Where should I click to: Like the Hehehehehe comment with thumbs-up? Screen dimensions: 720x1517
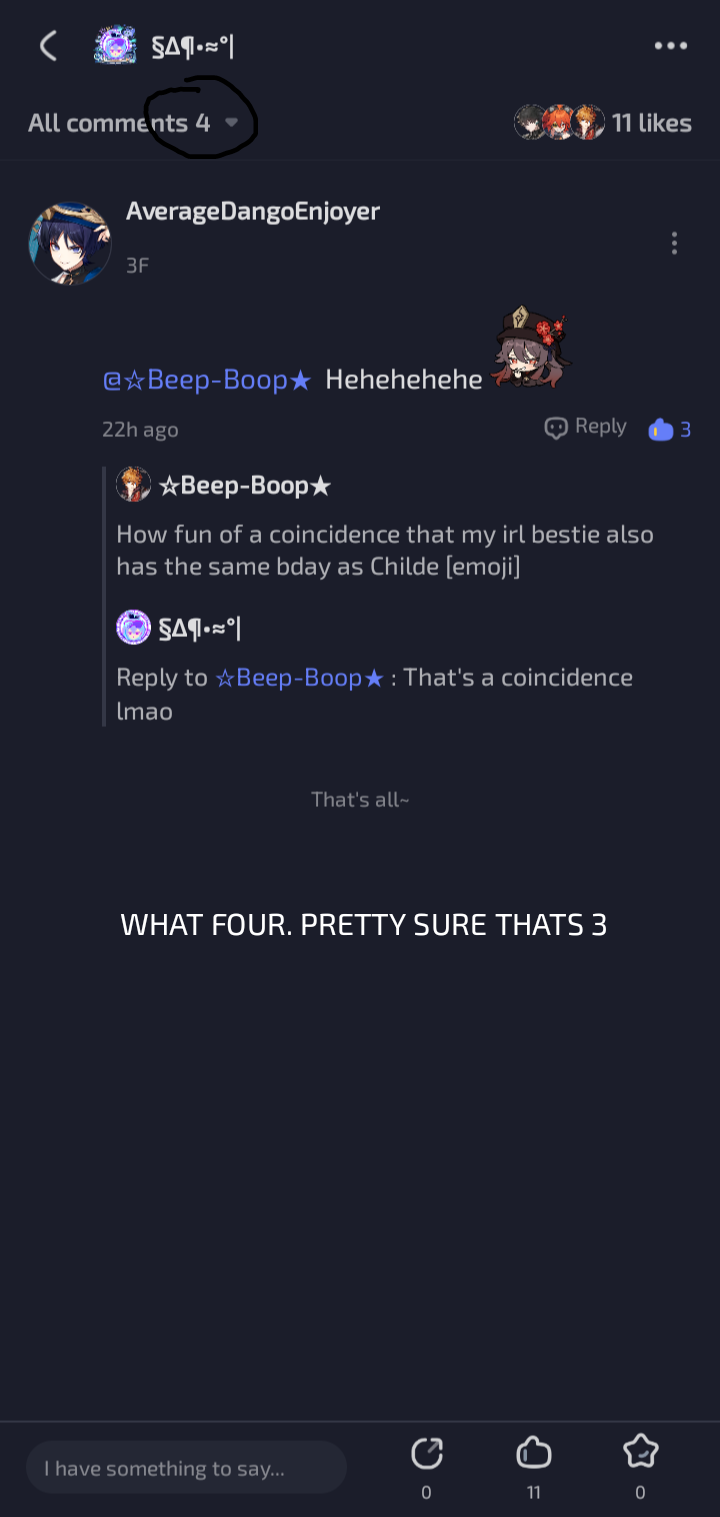coord(660,430)
